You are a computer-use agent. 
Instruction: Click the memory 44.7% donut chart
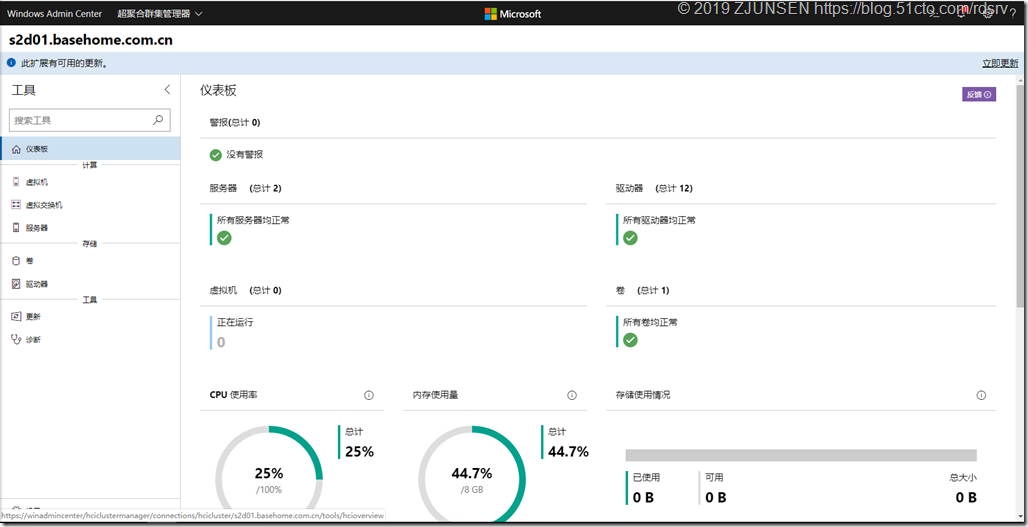[x=472, y=476]
